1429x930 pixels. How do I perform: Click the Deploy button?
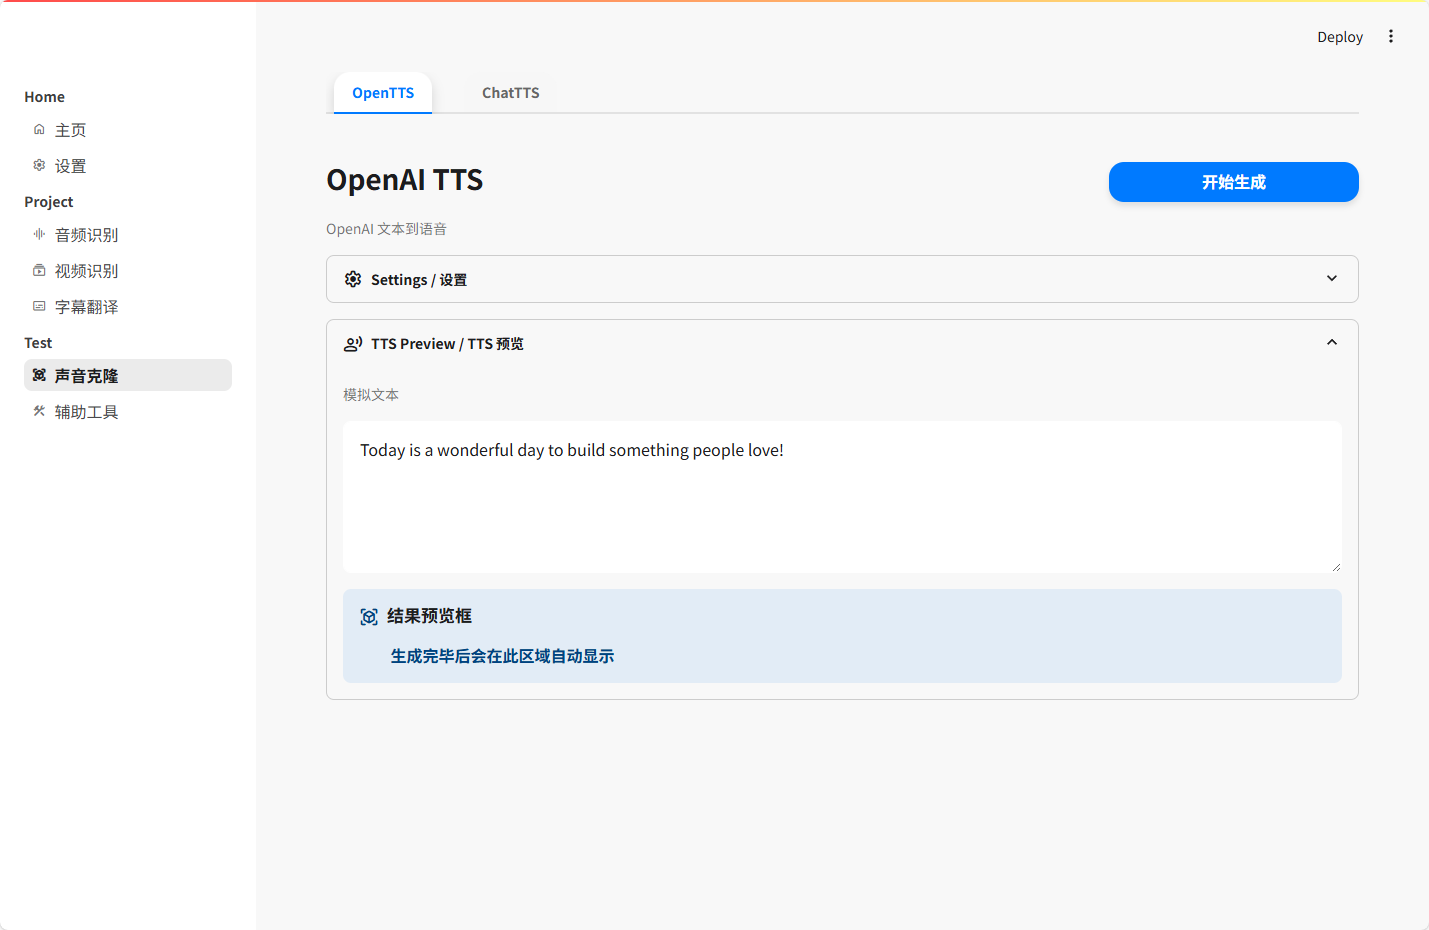click(1340, 37)
